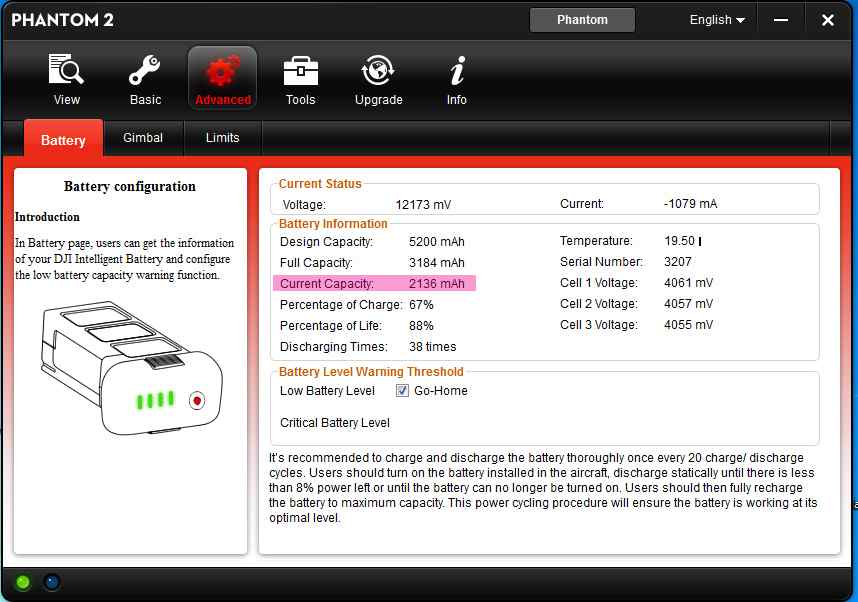This screenshot has width=858, height=602.
Task: Open the Limits tab
Action: click(x=222, y=138)
